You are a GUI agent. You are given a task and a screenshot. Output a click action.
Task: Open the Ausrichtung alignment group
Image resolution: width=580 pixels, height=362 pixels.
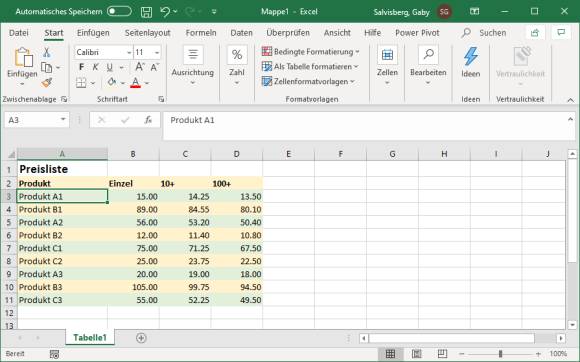(x=193, y=66)
